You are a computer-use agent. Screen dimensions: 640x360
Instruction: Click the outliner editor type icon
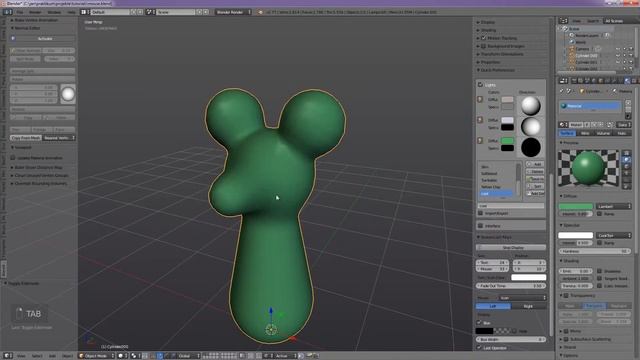[x=563, y=21]
